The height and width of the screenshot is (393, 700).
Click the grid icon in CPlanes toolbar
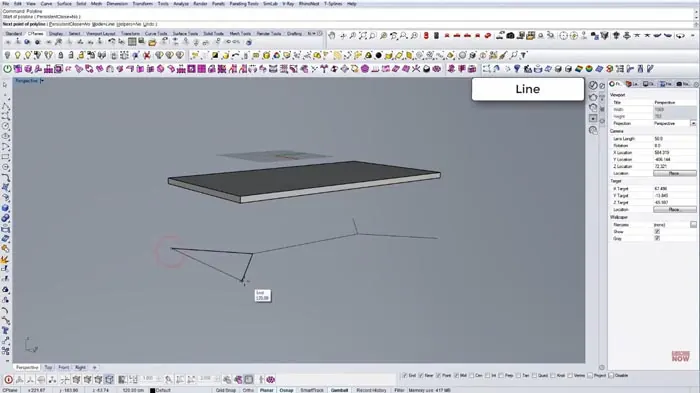click(132, 42)
